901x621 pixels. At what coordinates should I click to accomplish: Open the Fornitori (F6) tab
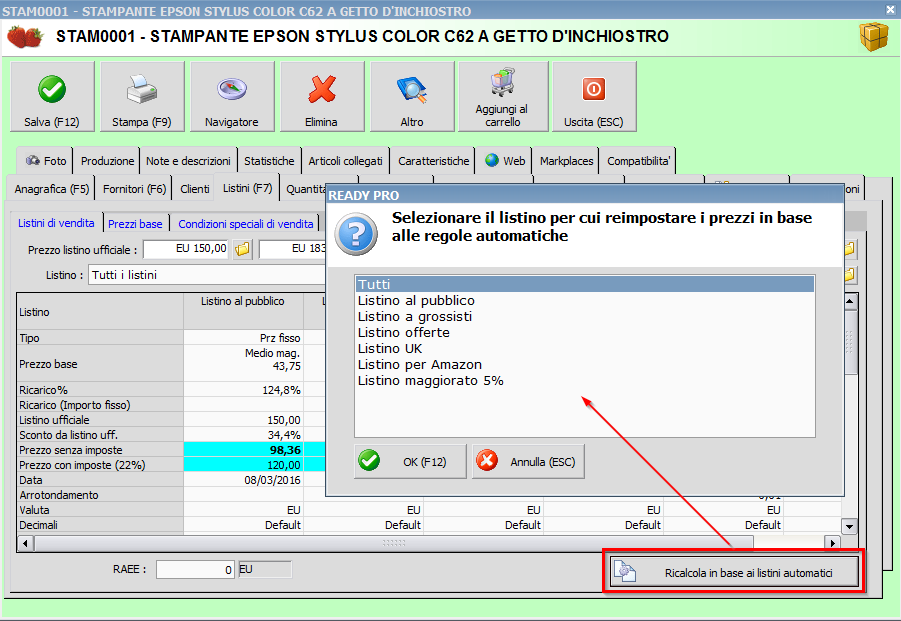134,189
